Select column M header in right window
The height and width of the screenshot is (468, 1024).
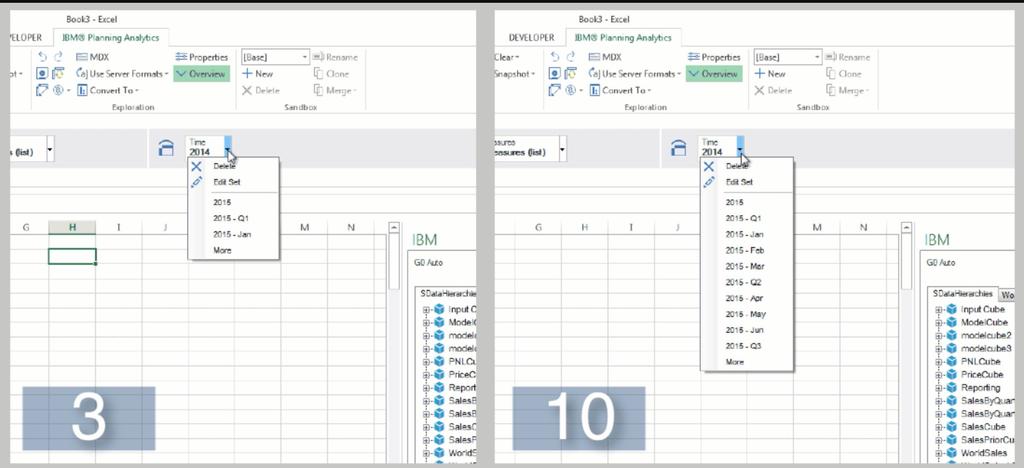(x=816, y=227)
